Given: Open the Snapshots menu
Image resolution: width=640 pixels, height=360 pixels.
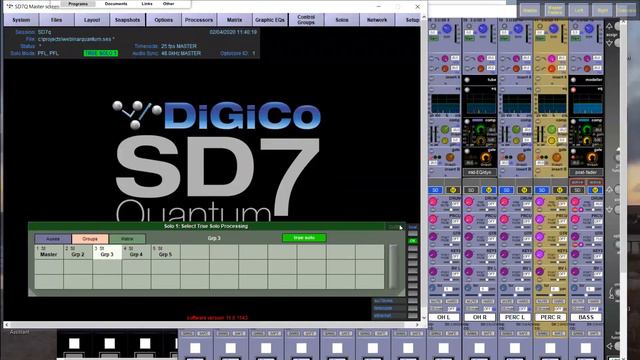Looking at the screenshot, I should (128, 20).
